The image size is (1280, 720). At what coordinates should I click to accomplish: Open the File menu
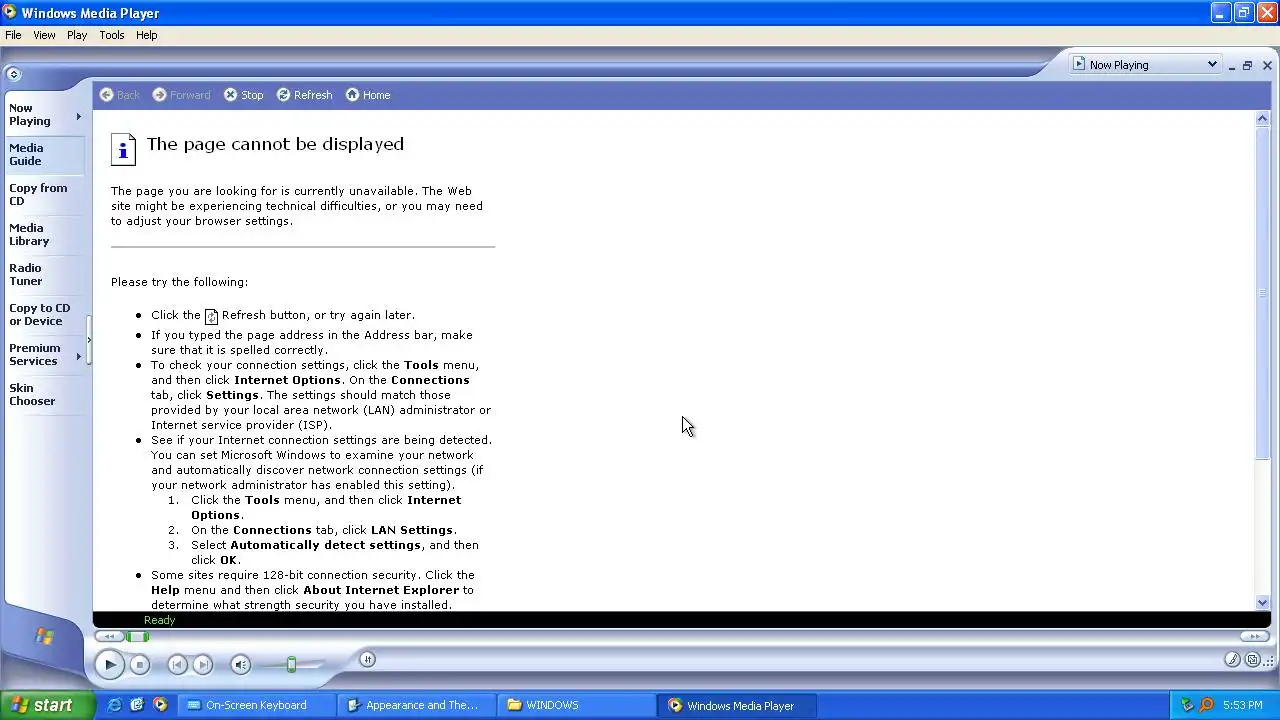[13, 35]
